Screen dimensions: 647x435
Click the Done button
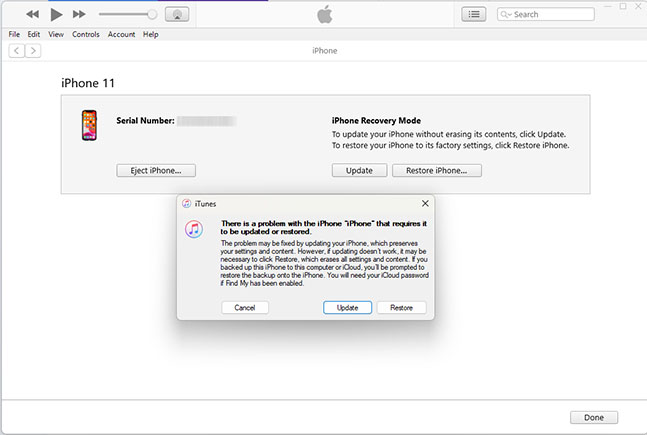point(594,417)
